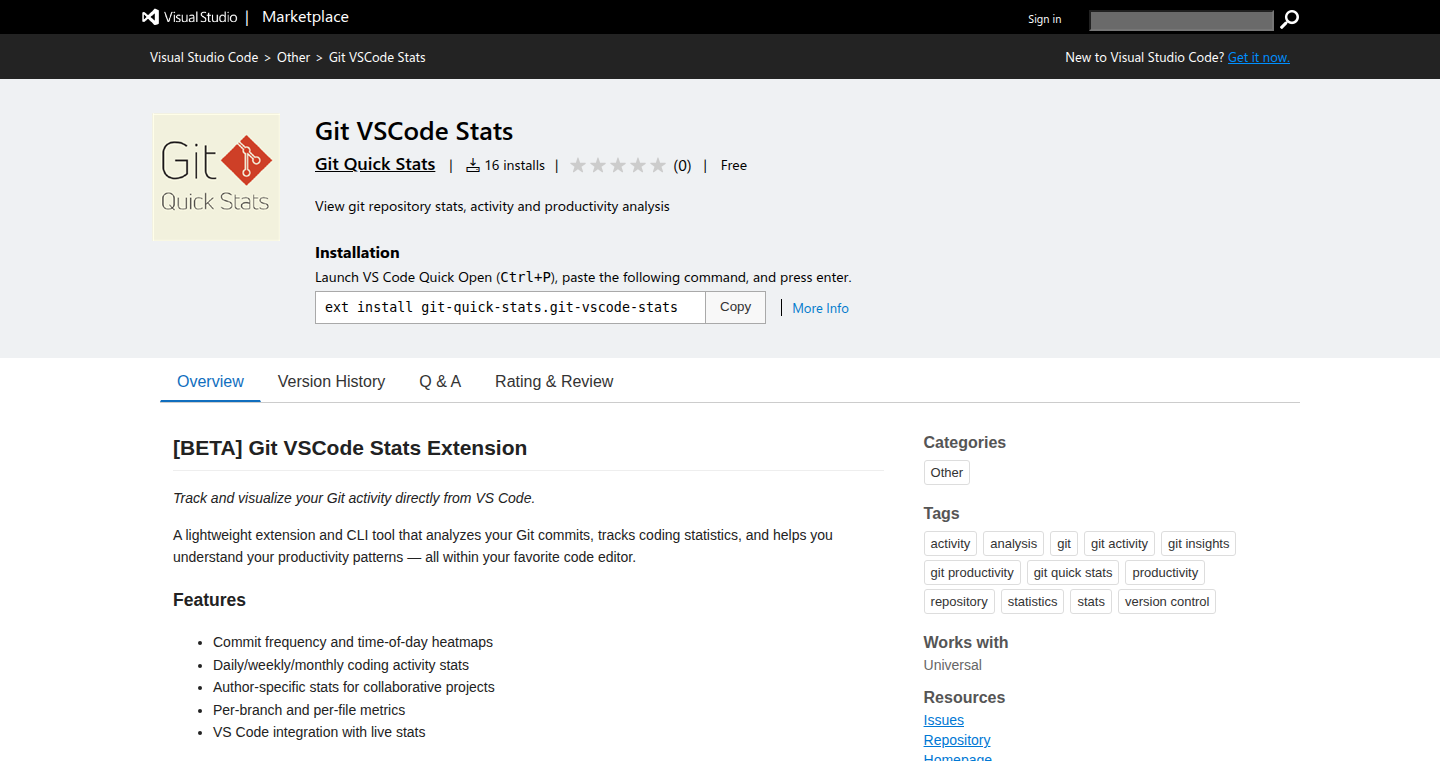
Task: Click the productivity tag
Action: pyautogui.click(x=1165, y=573)
